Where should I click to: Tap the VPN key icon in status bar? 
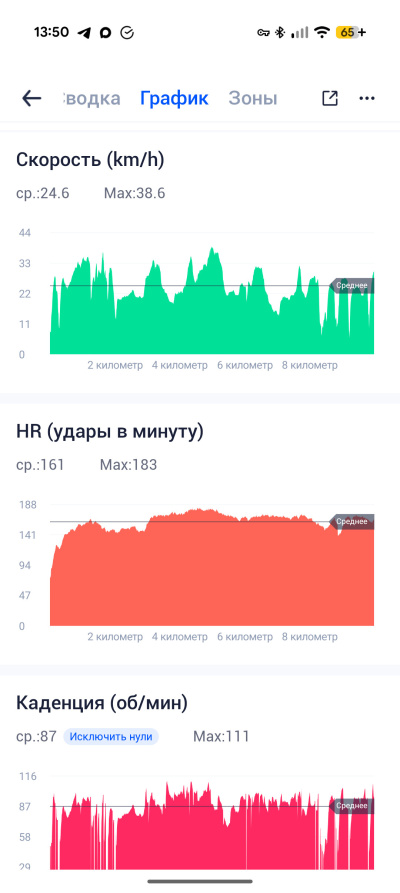click(263, 32)
